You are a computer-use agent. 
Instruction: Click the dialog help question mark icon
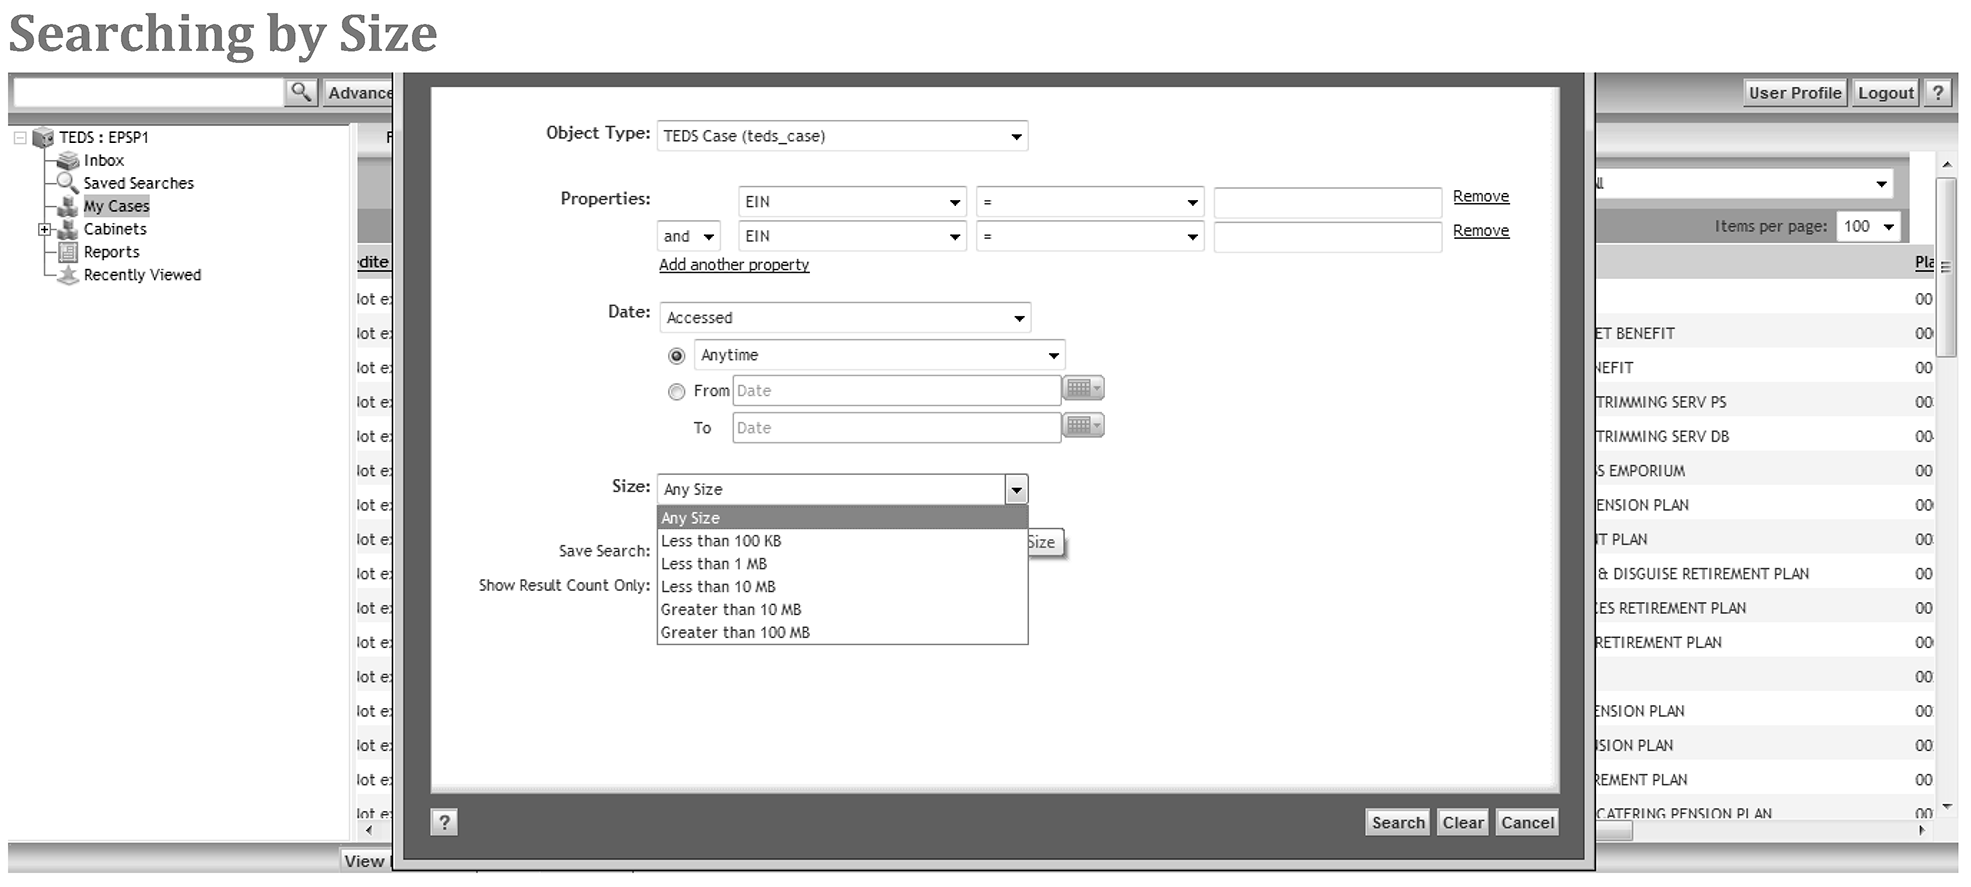click(x=444, y=822)
